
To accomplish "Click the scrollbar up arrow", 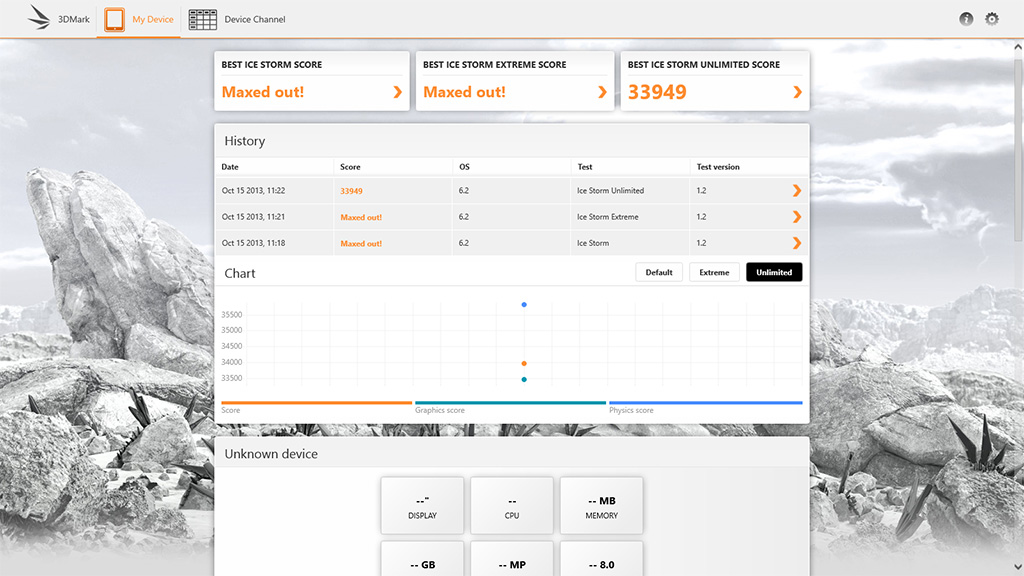I will [1017, 47].
